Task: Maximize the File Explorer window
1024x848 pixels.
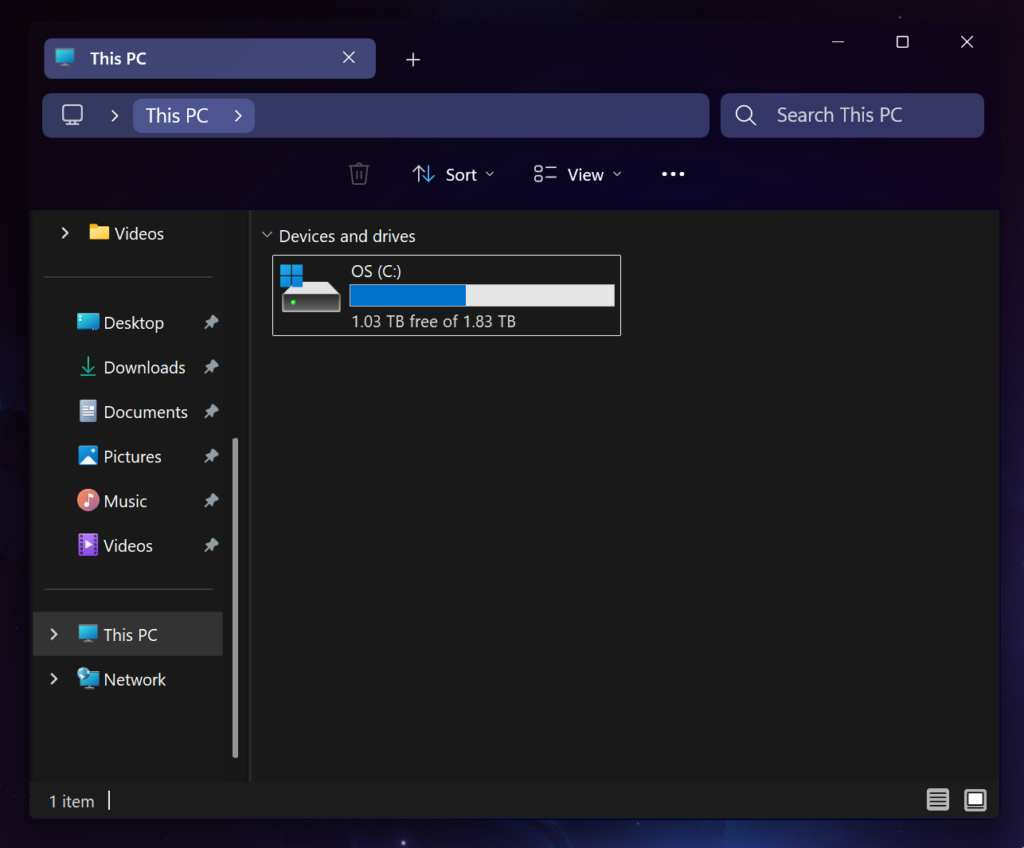Action: click(x=902, y=42)
